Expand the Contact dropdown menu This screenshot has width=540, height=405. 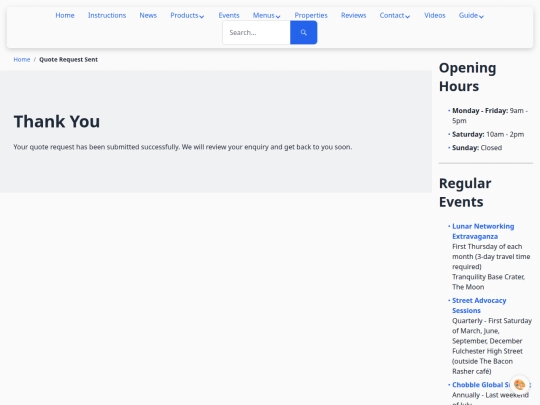pos(395,15)
